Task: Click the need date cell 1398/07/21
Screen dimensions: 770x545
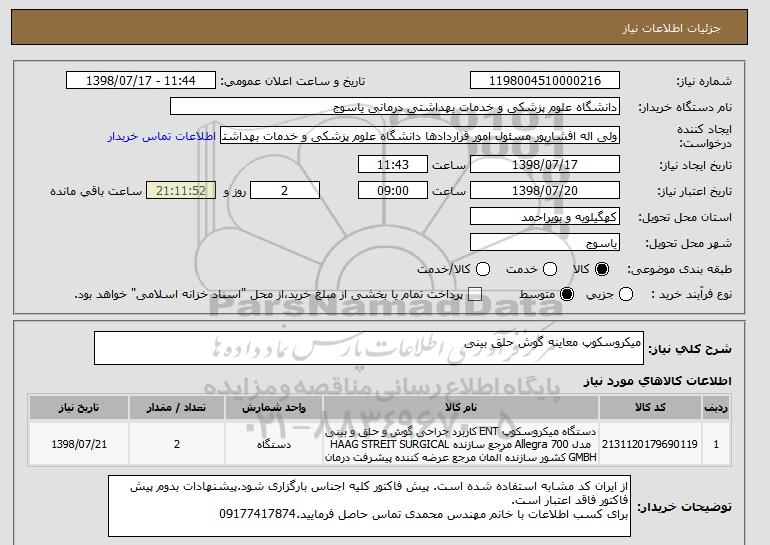Action: pyautogui.click(x=79, y=444)
